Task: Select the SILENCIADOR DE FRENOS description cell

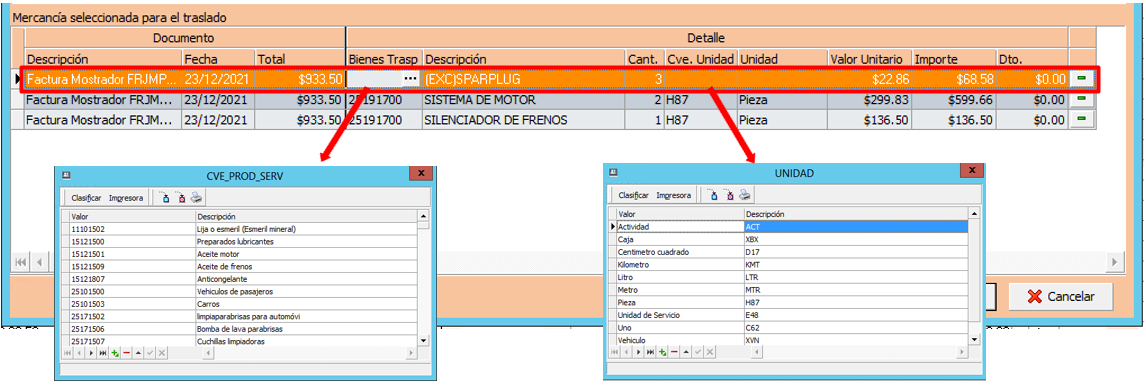Action: coord(523,120)
